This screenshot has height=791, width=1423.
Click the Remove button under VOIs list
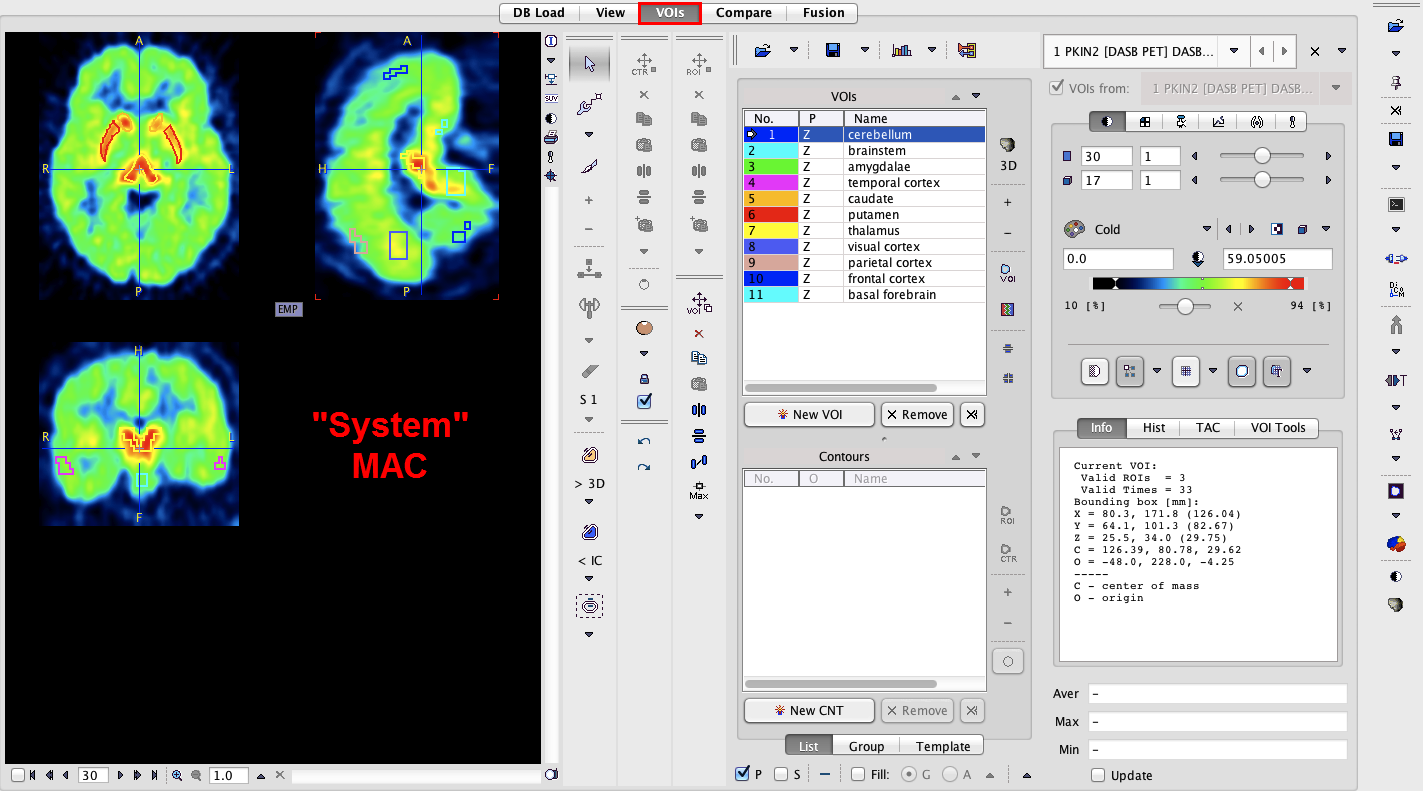(x=917, y=414)
